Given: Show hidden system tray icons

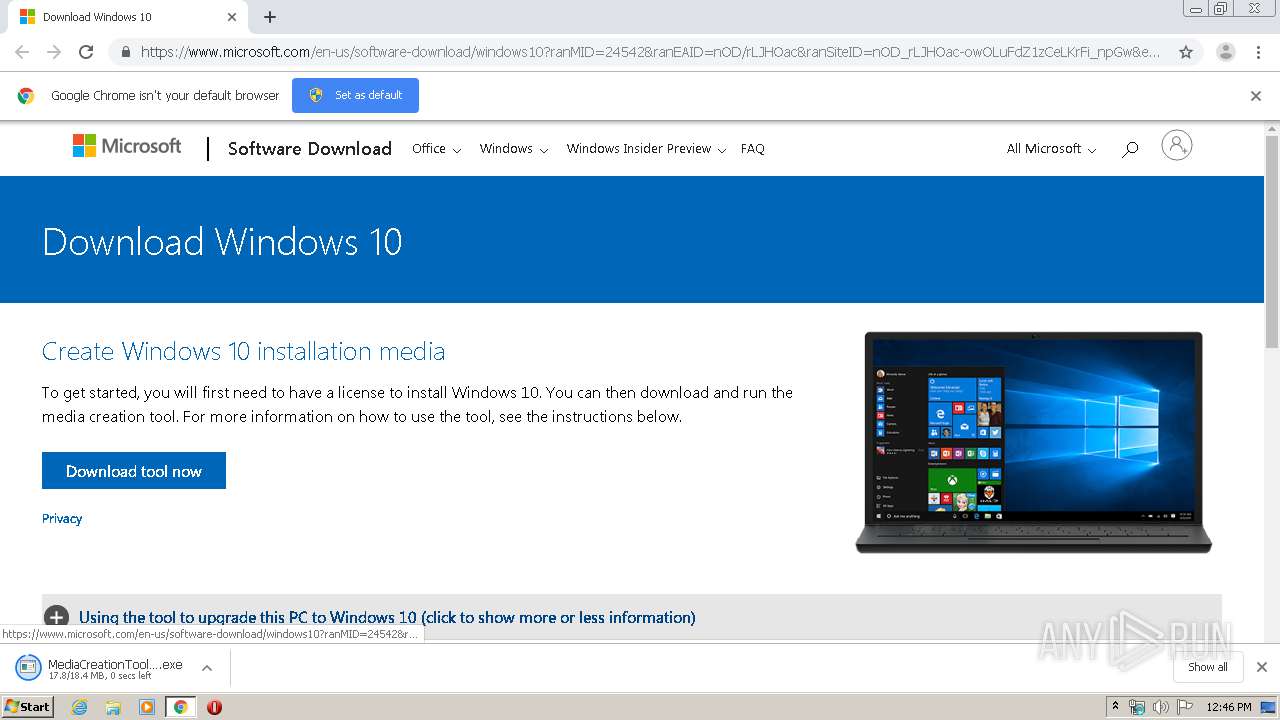Looking at the screenshot, I should point(1115,707).
